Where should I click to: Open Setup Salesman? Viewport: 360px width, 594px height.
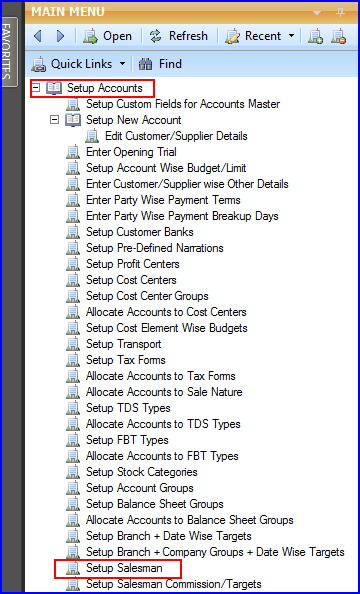[x=124, y=568]
